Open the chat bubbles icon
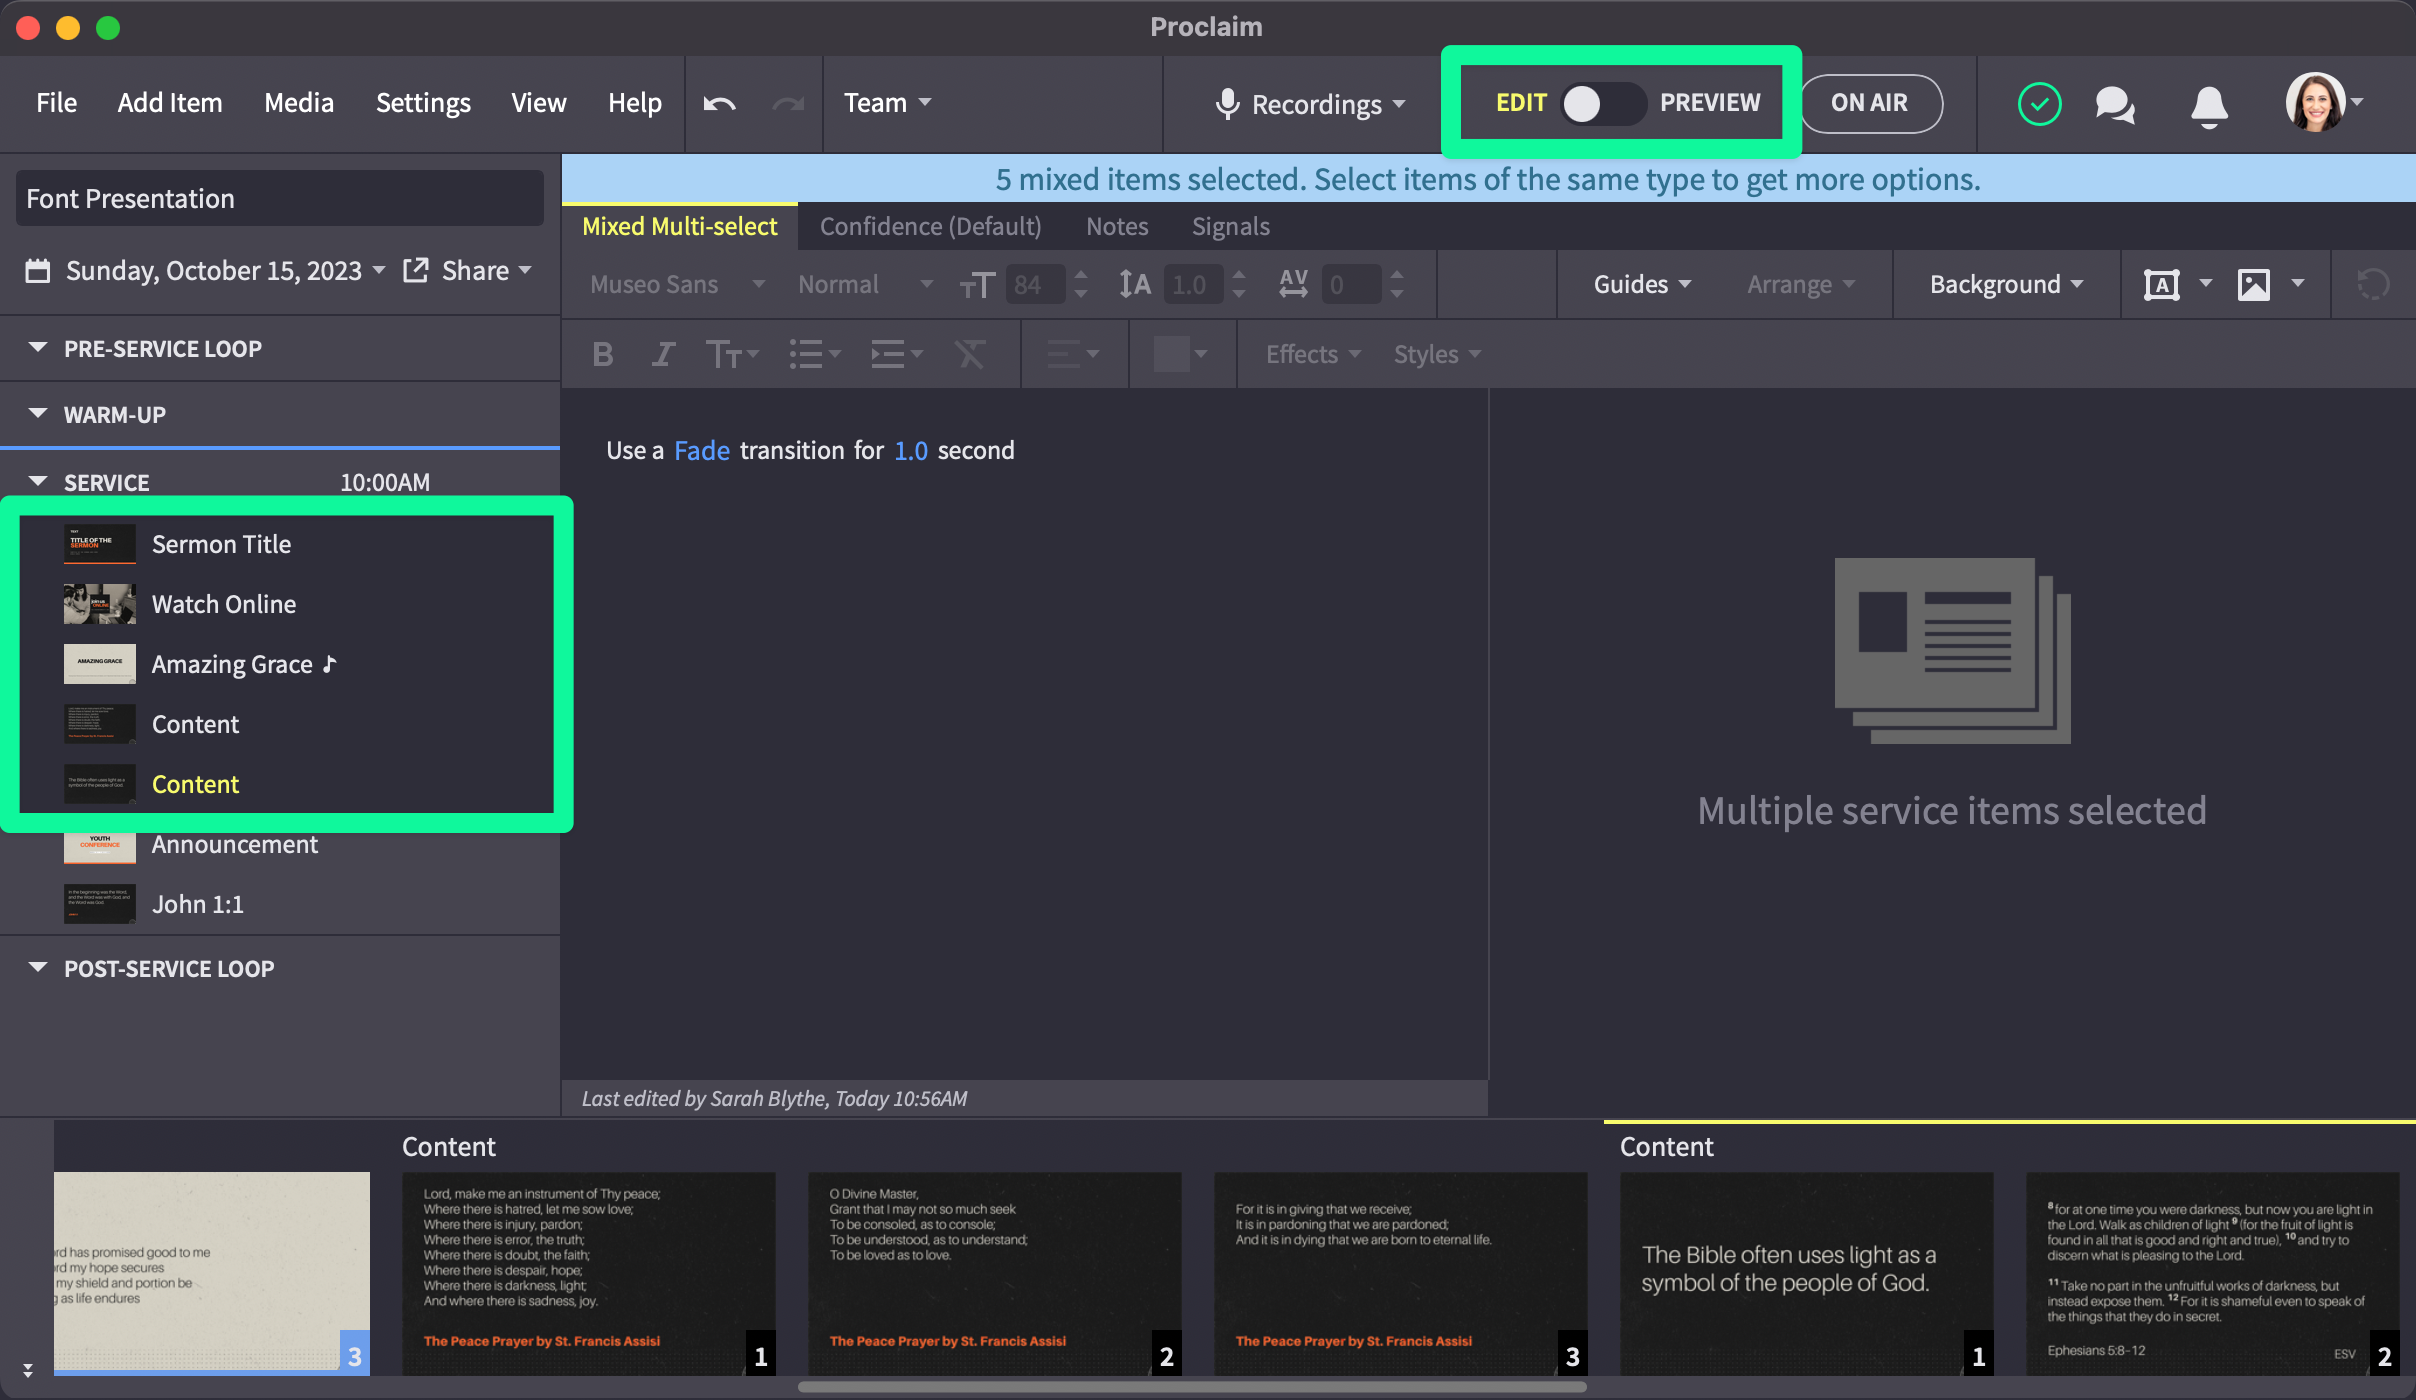Screen dimensions: 2416x1400 2115,104
